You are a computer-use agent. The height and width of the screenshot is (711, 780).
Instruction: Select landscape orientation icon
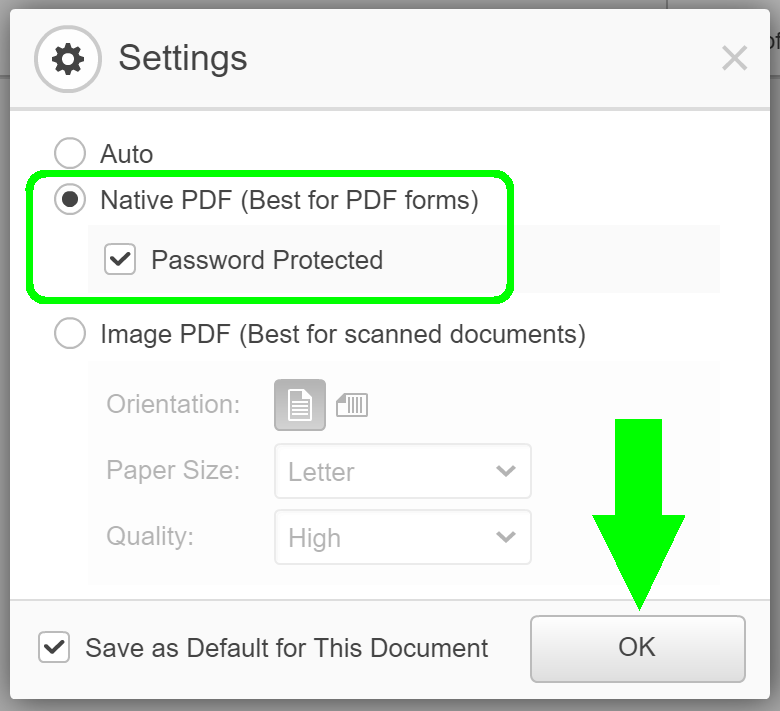pos(352,405)
